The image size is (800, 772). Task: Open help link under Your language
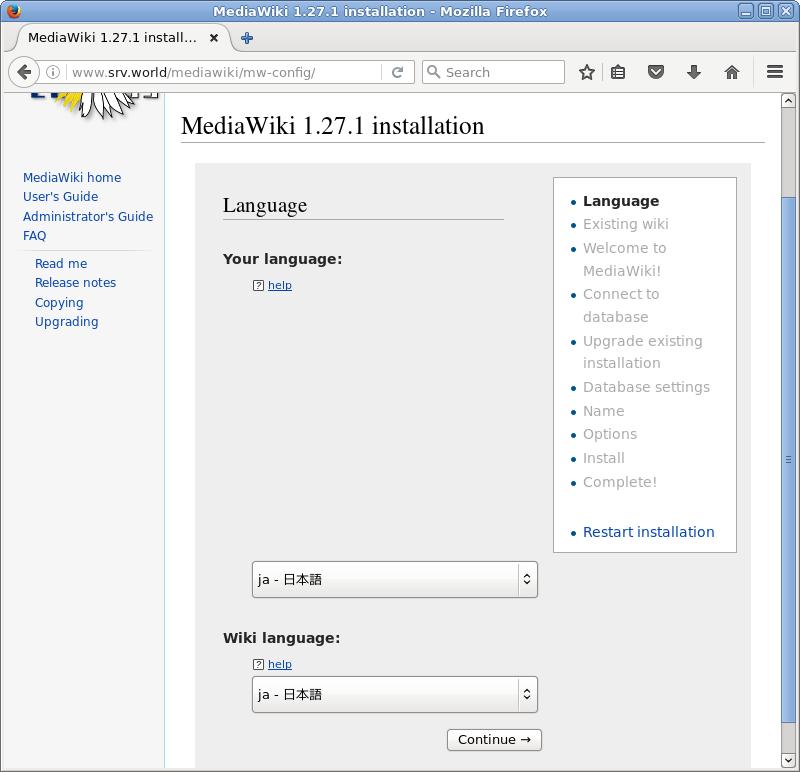tap(280, 285)
